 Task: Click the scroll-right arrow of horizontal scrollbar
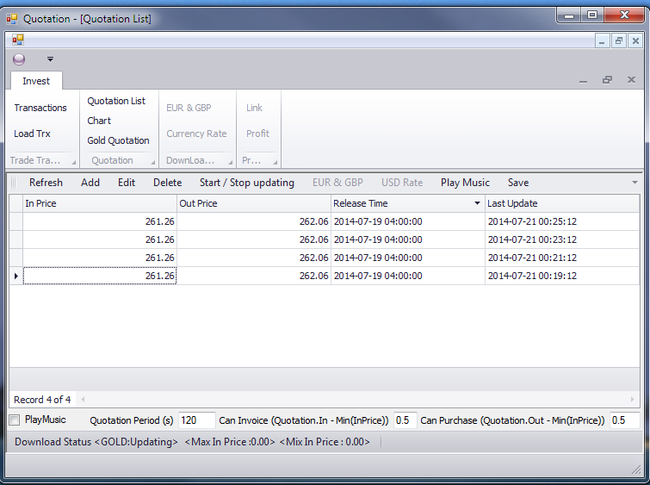click(632, 400)
